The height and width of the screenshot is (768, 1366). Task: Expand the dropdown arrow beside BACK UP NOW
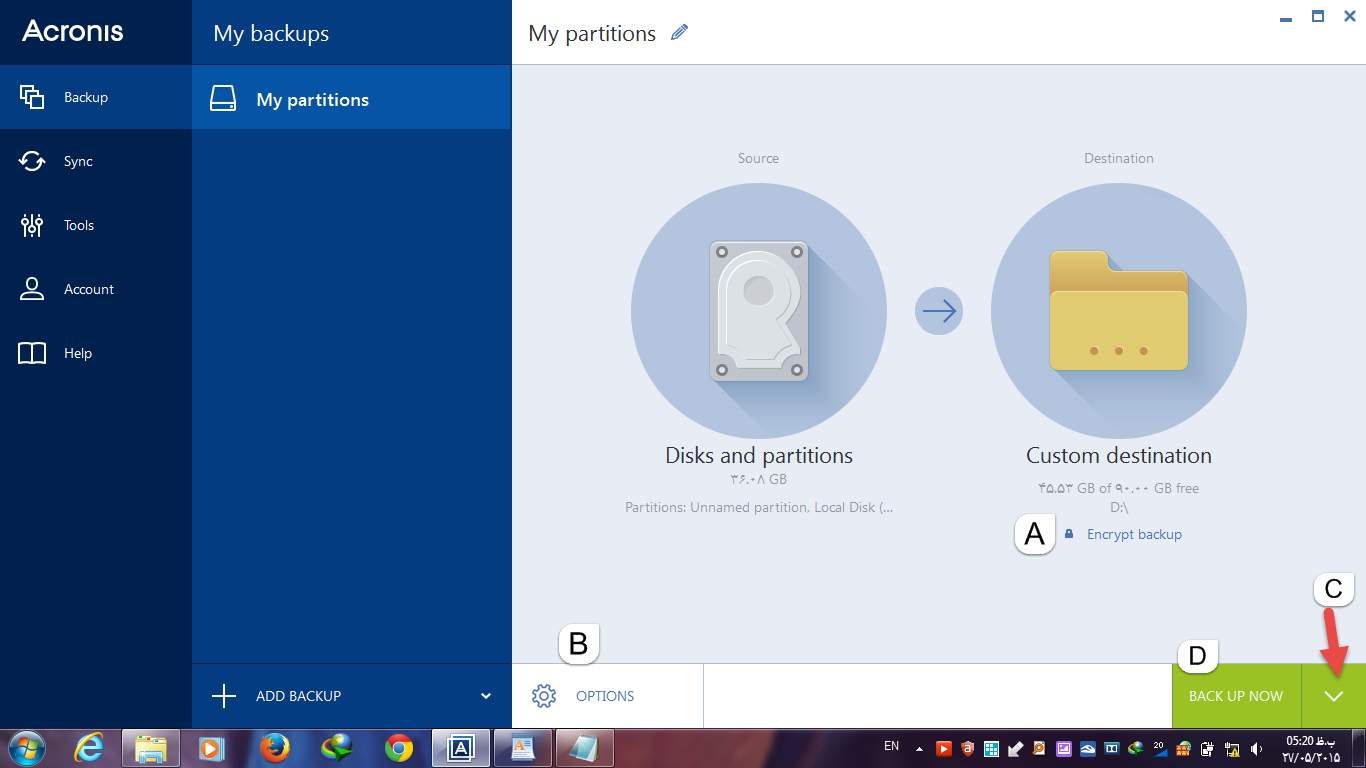pos(1334,696)
